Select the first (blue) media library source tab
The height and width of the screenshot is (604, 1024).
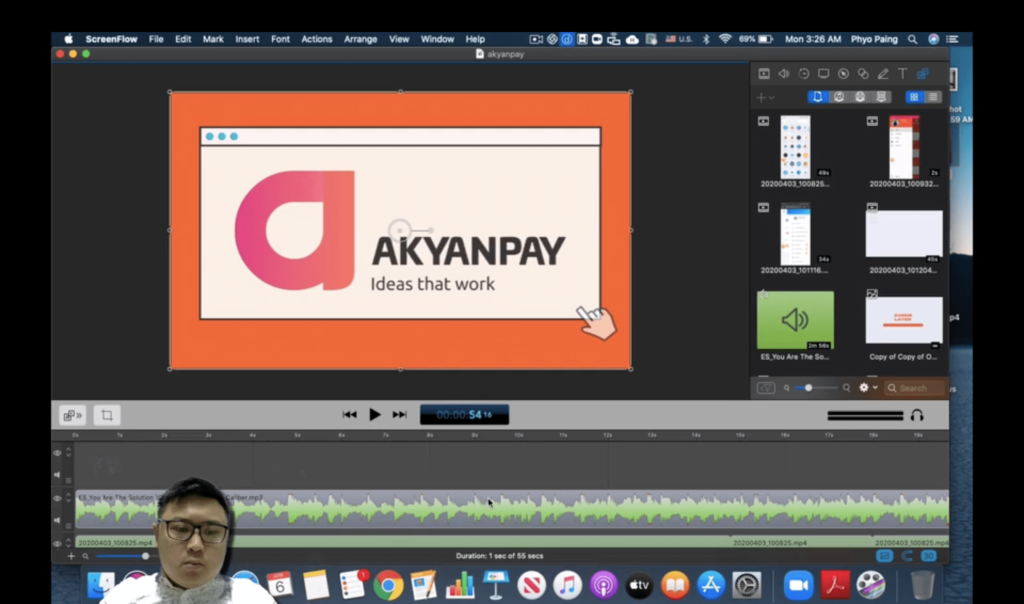818,97
